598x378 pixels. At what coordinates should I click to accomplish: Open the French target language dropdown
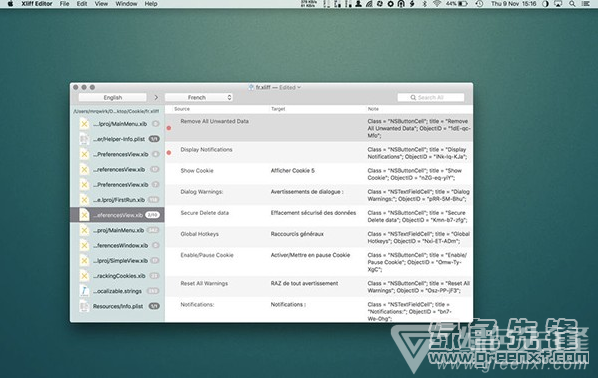click(x=199, y=98)
